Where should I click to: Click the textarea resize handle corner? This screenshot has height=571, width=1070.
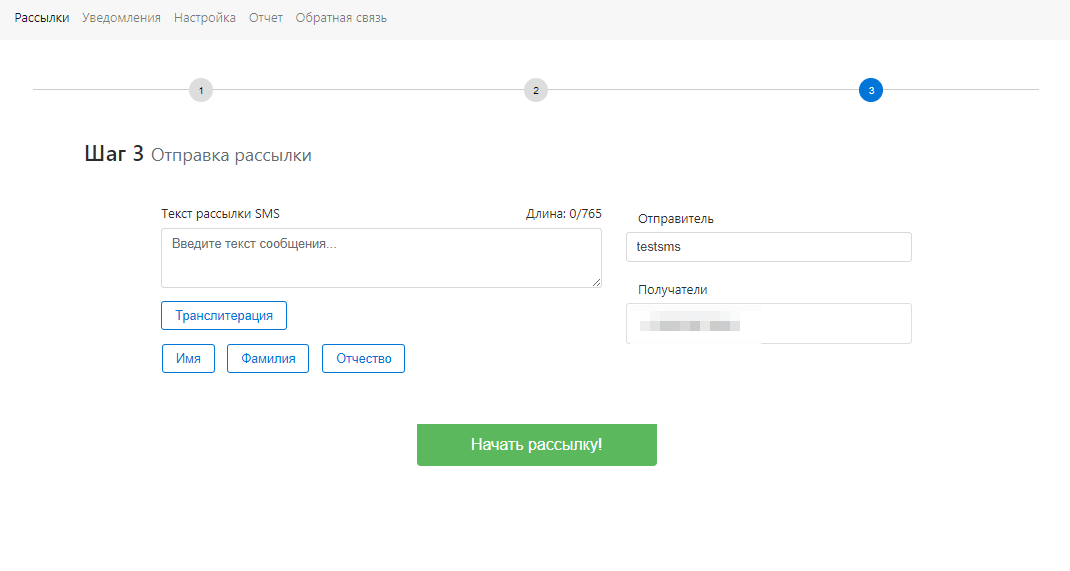pyautogui.click(x=596, y=282)
